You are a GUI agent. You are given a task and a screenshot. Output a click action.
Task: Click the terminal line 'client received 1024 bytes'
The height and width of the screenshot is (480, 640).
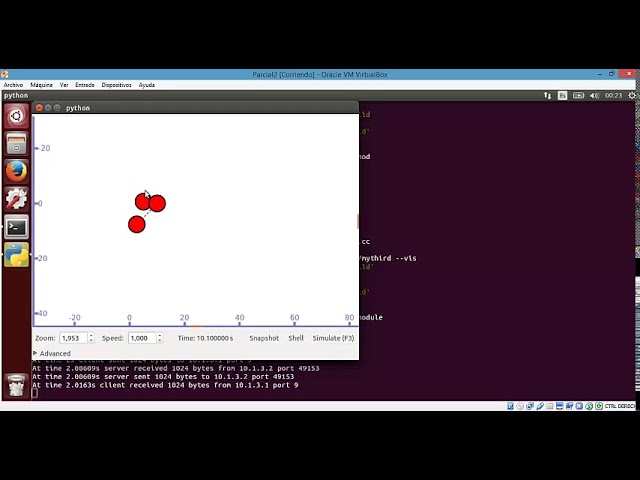point(165,385)
